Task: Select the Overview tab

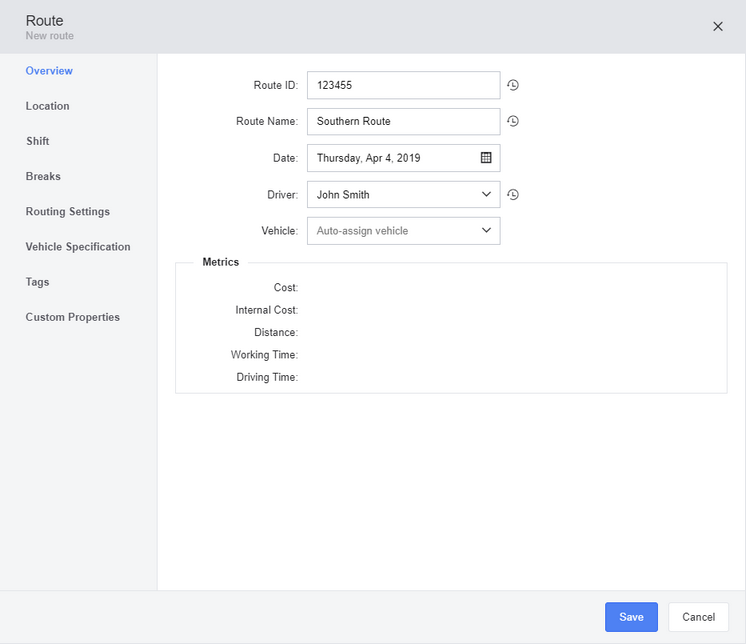Action: coord(49,71)
